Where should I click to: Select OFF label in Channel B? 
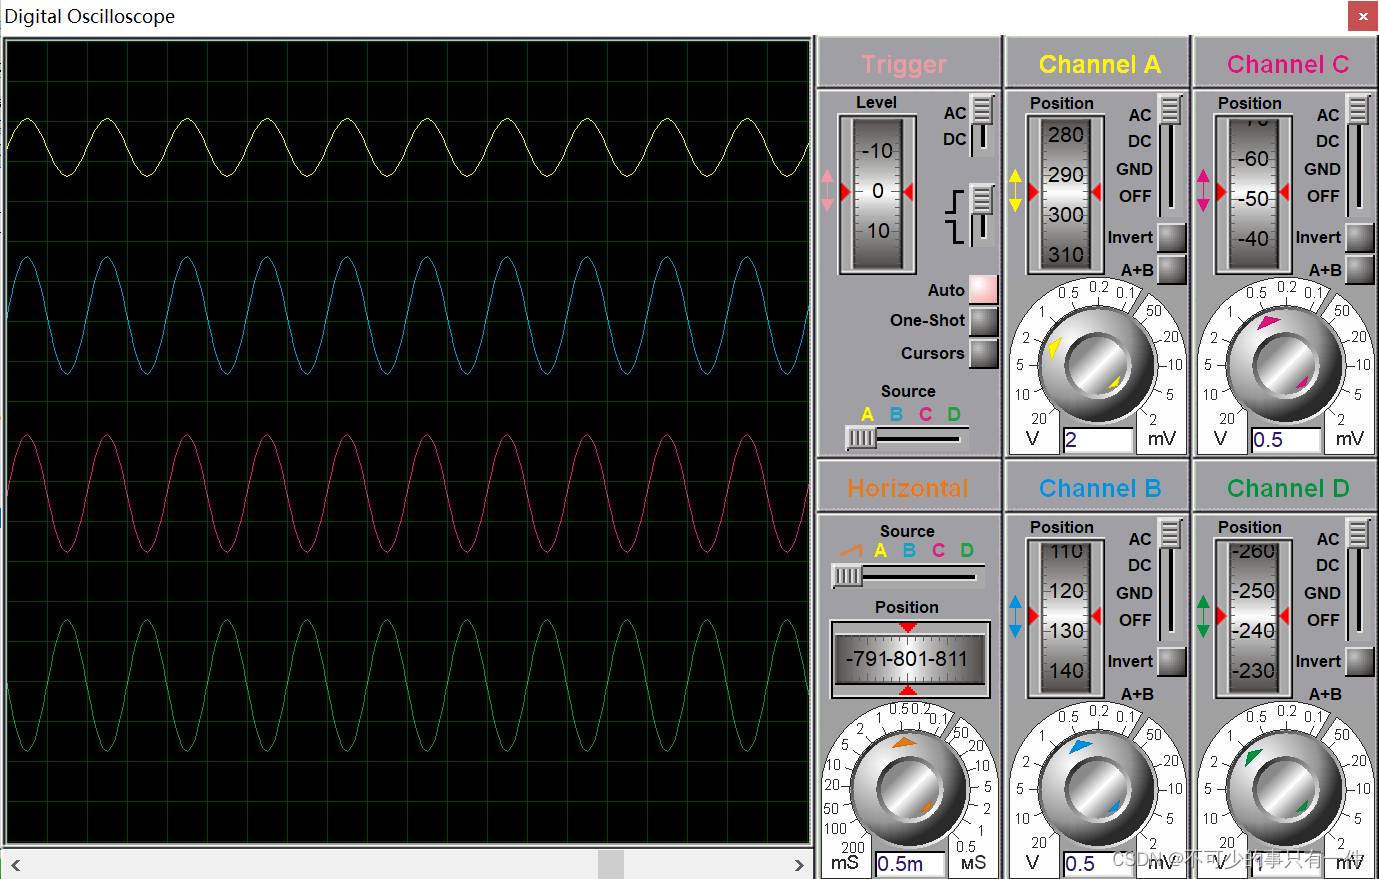pyautogui.click(x=1134, y=620)
